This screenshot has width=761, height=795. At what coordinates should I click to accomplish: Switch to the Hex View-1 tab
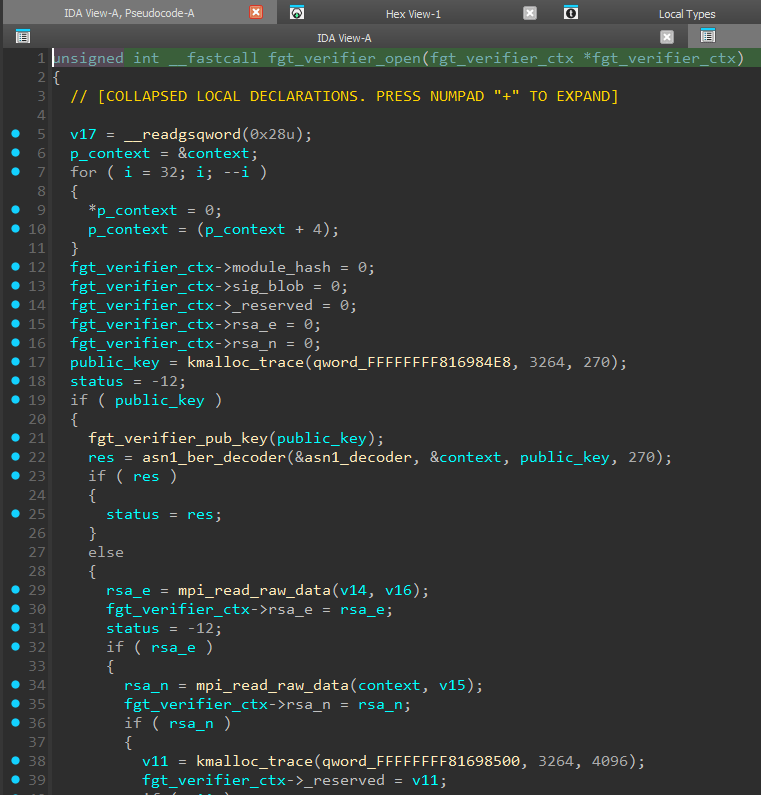(413, 14)
